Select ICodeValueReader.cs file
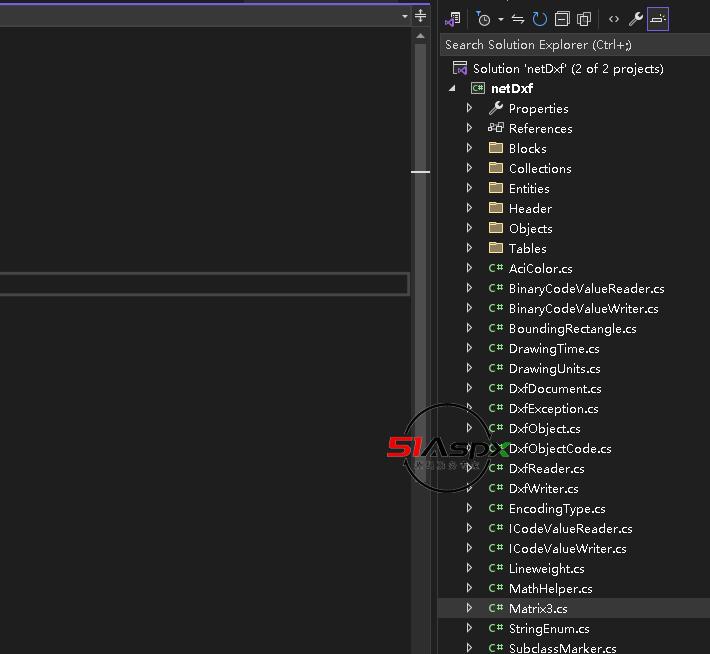This screenshot has width=710, height=654. [571, 529]
